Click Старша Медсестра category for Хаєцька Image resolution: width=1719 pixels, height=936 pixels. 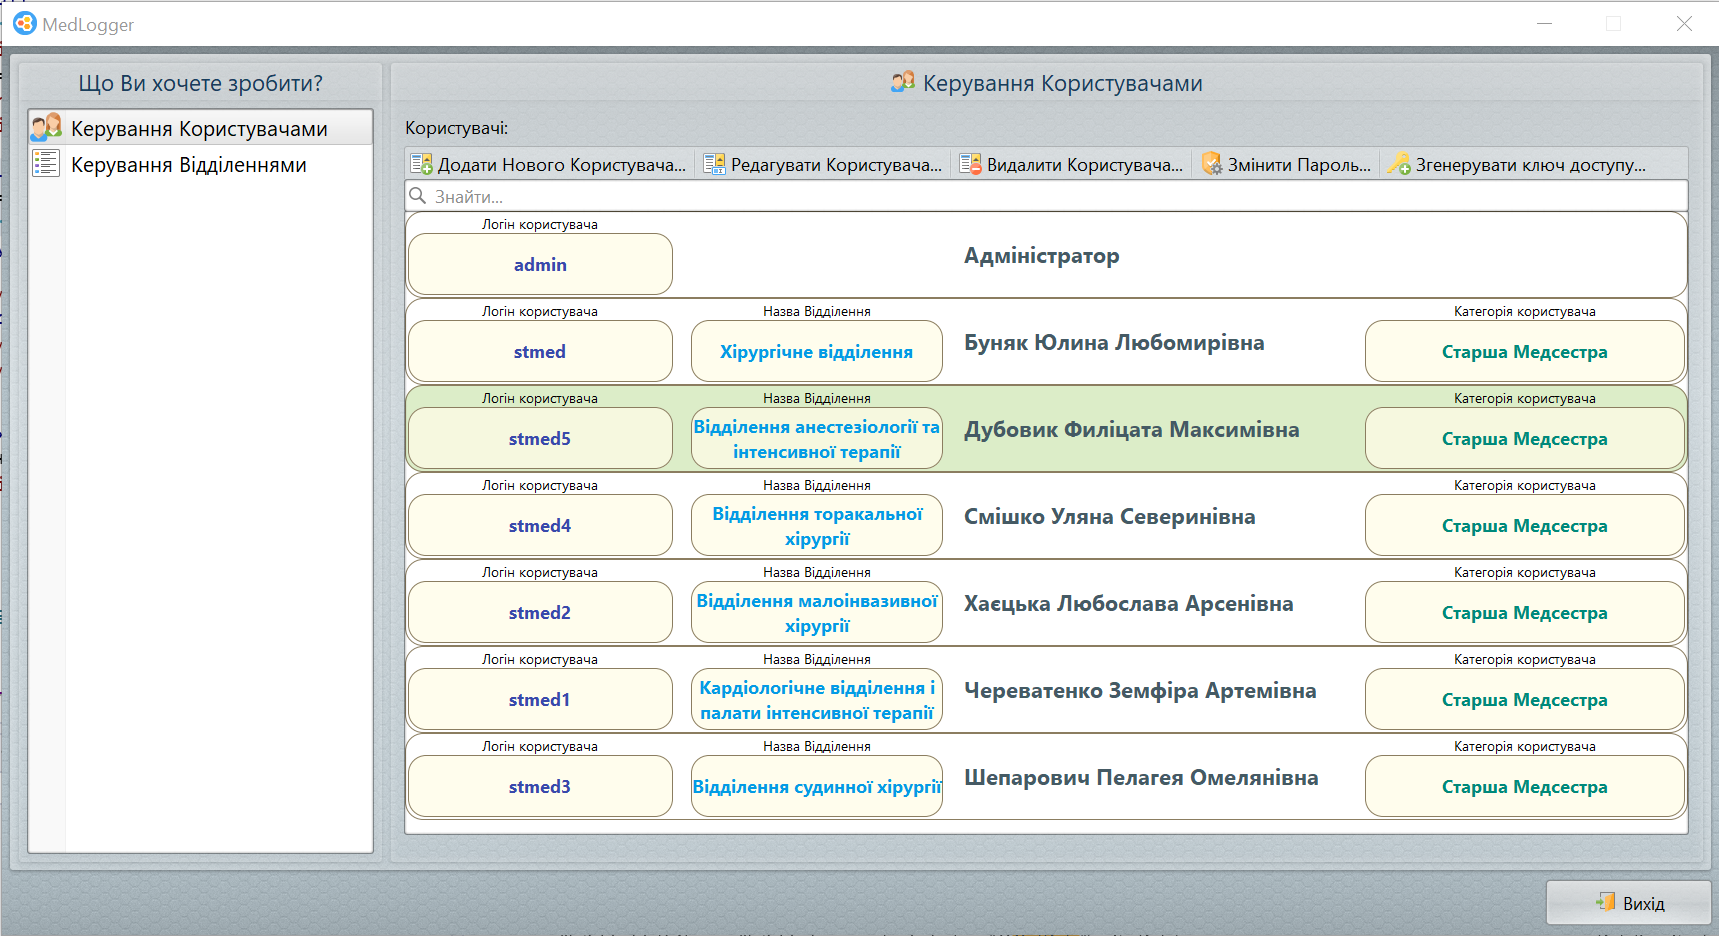pyautogui.click(x=1524, y=613)
